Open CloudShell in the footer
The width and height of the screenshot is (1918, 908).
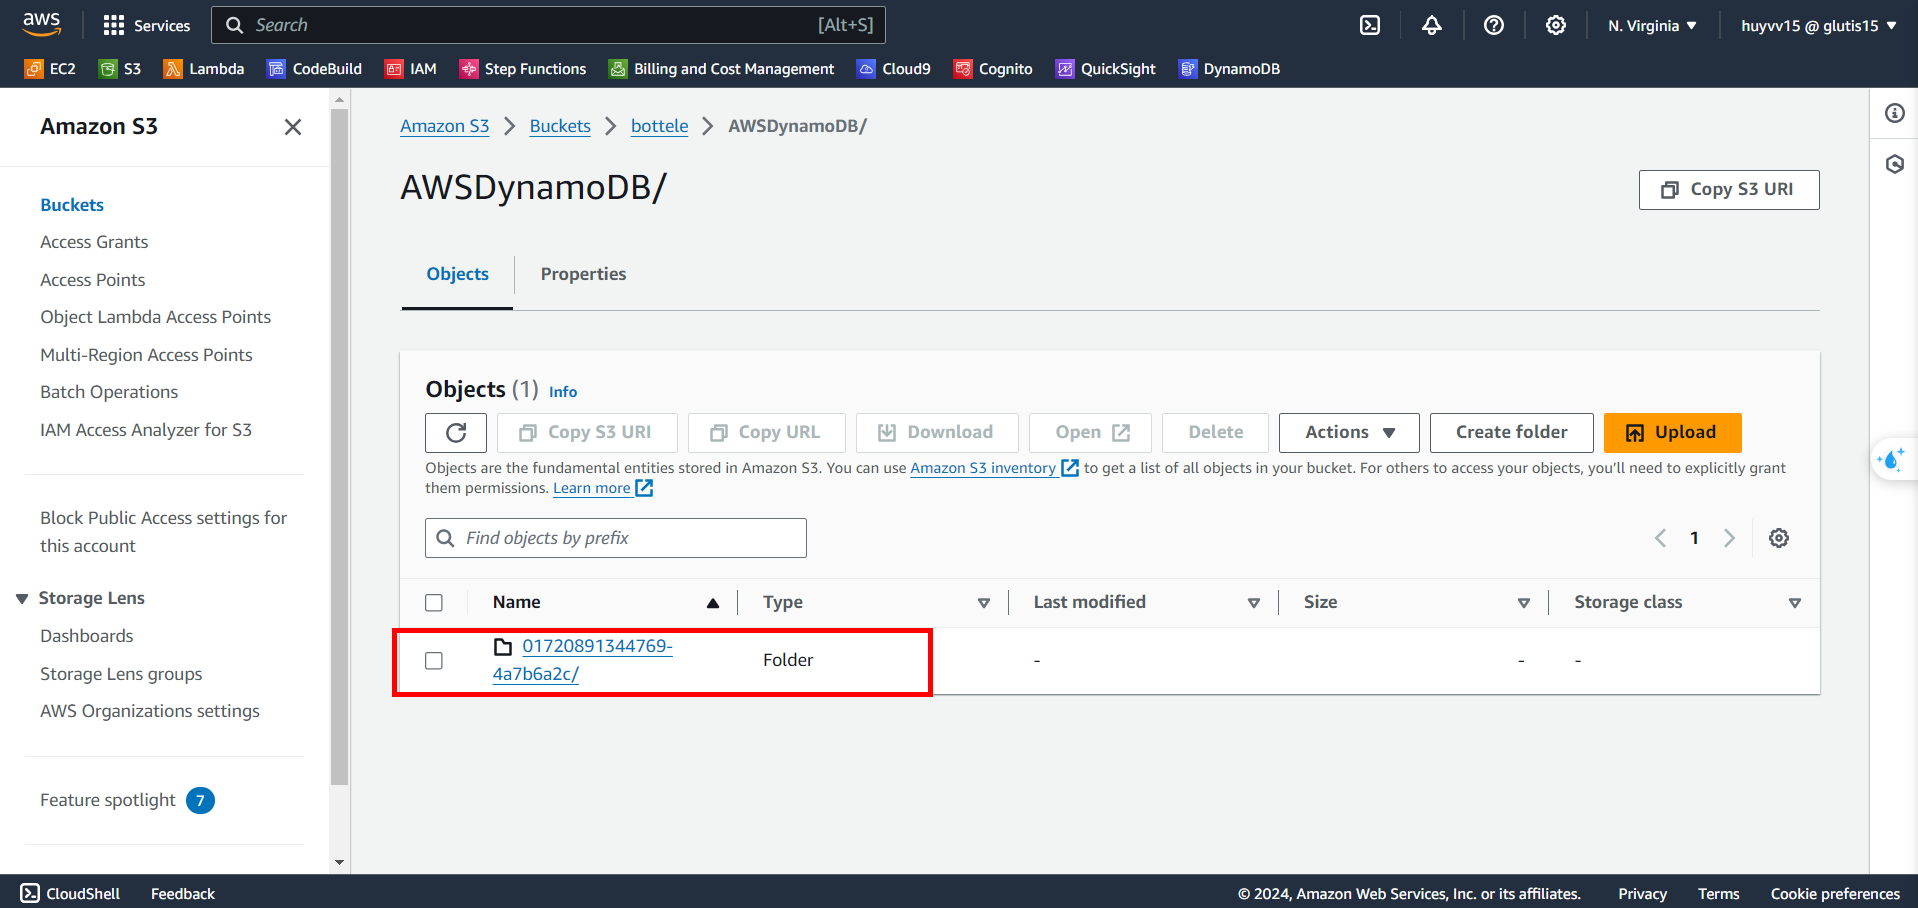tap(70, 893)
